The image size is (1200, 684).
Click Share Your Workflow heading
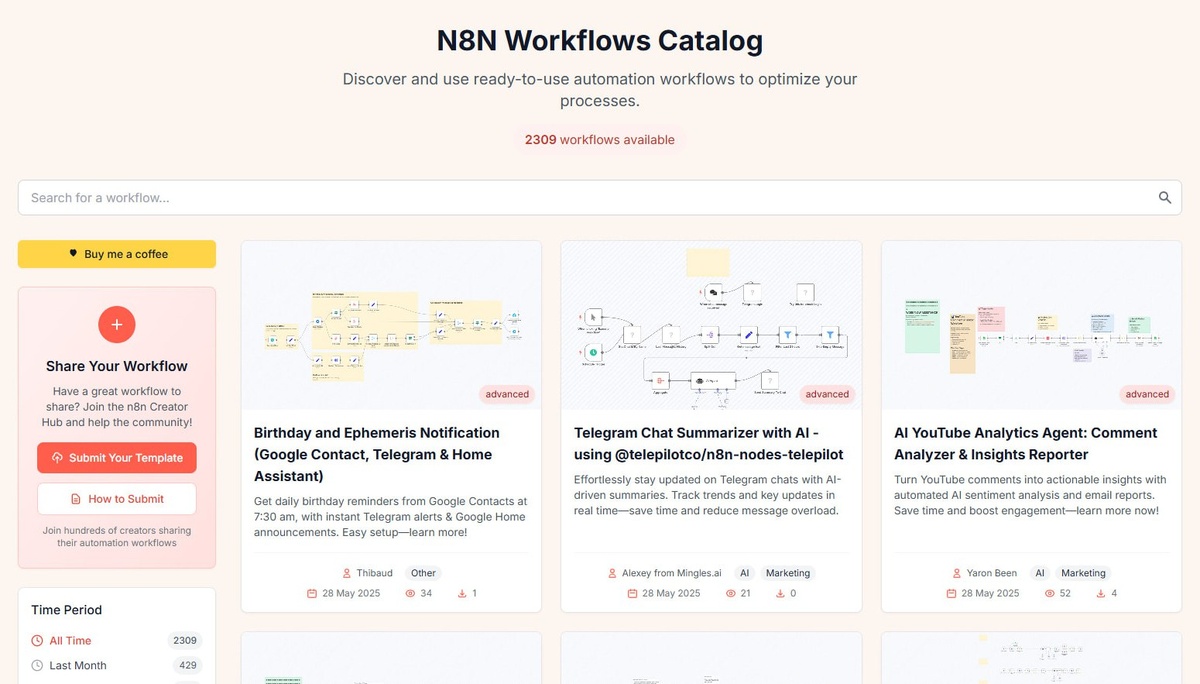point(117,366)
